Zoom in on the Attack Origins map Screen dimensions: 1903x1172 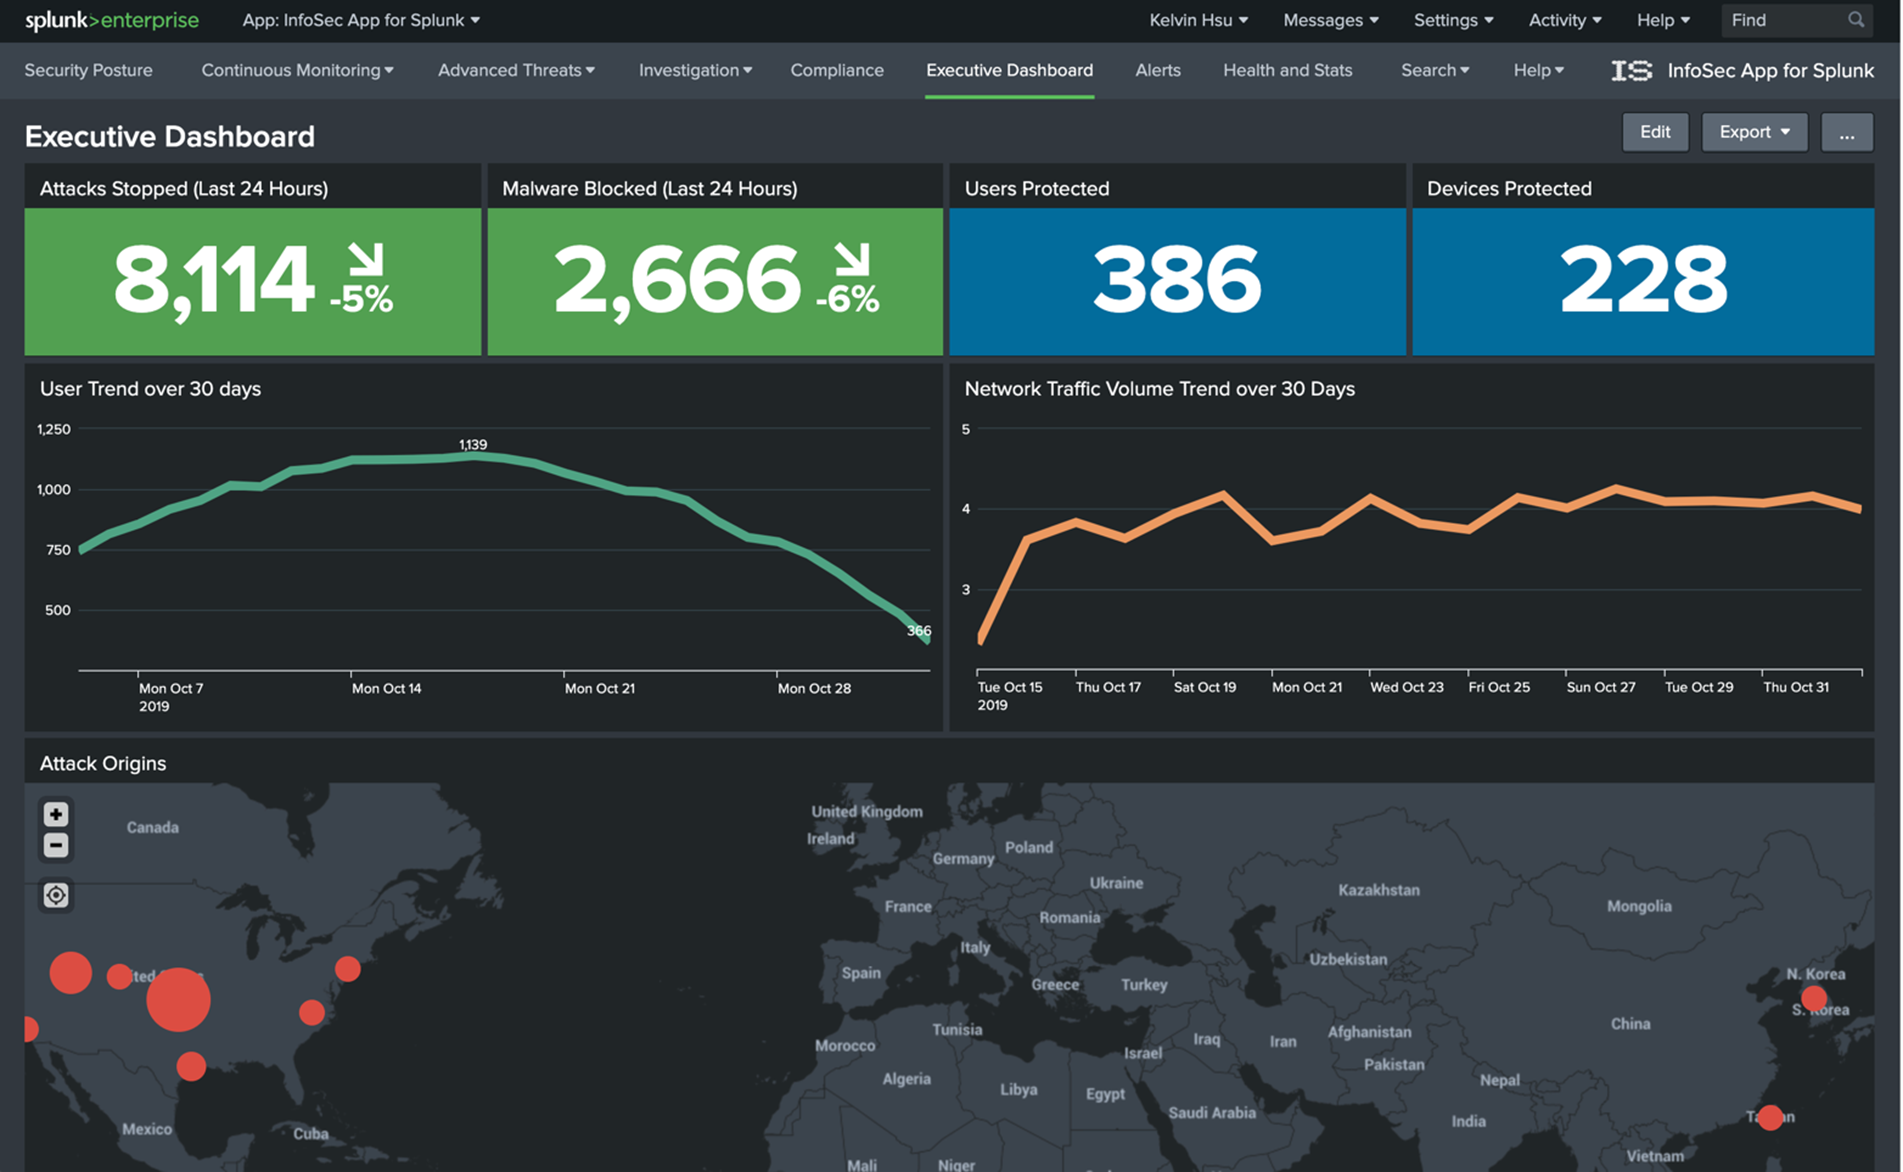point(56,814)
